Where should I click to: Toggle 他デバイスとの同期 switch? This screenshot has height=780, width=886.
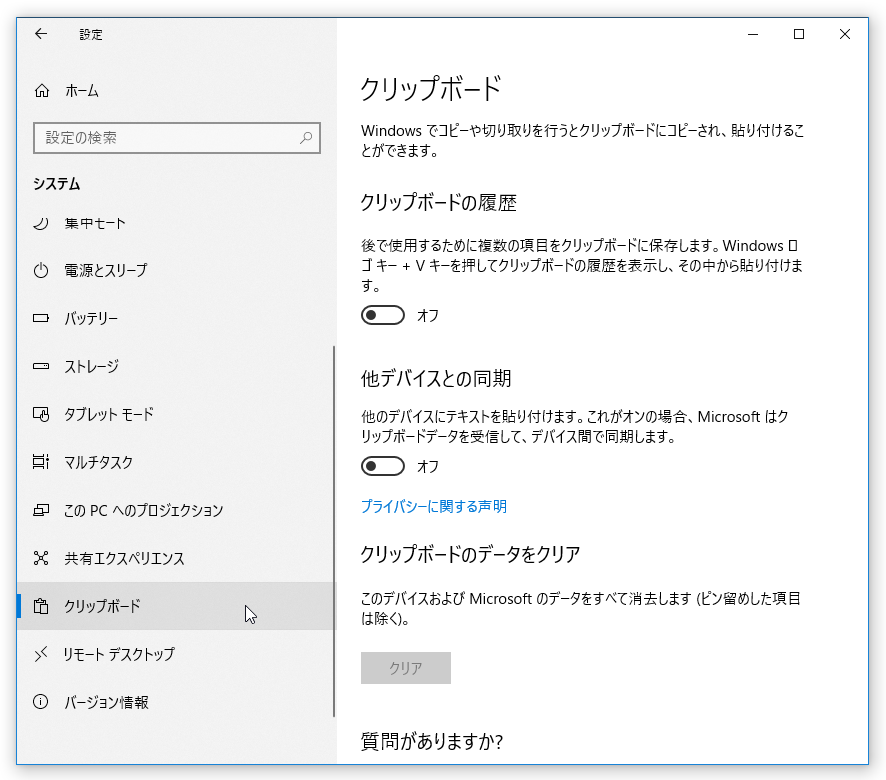tap(383, 466)
